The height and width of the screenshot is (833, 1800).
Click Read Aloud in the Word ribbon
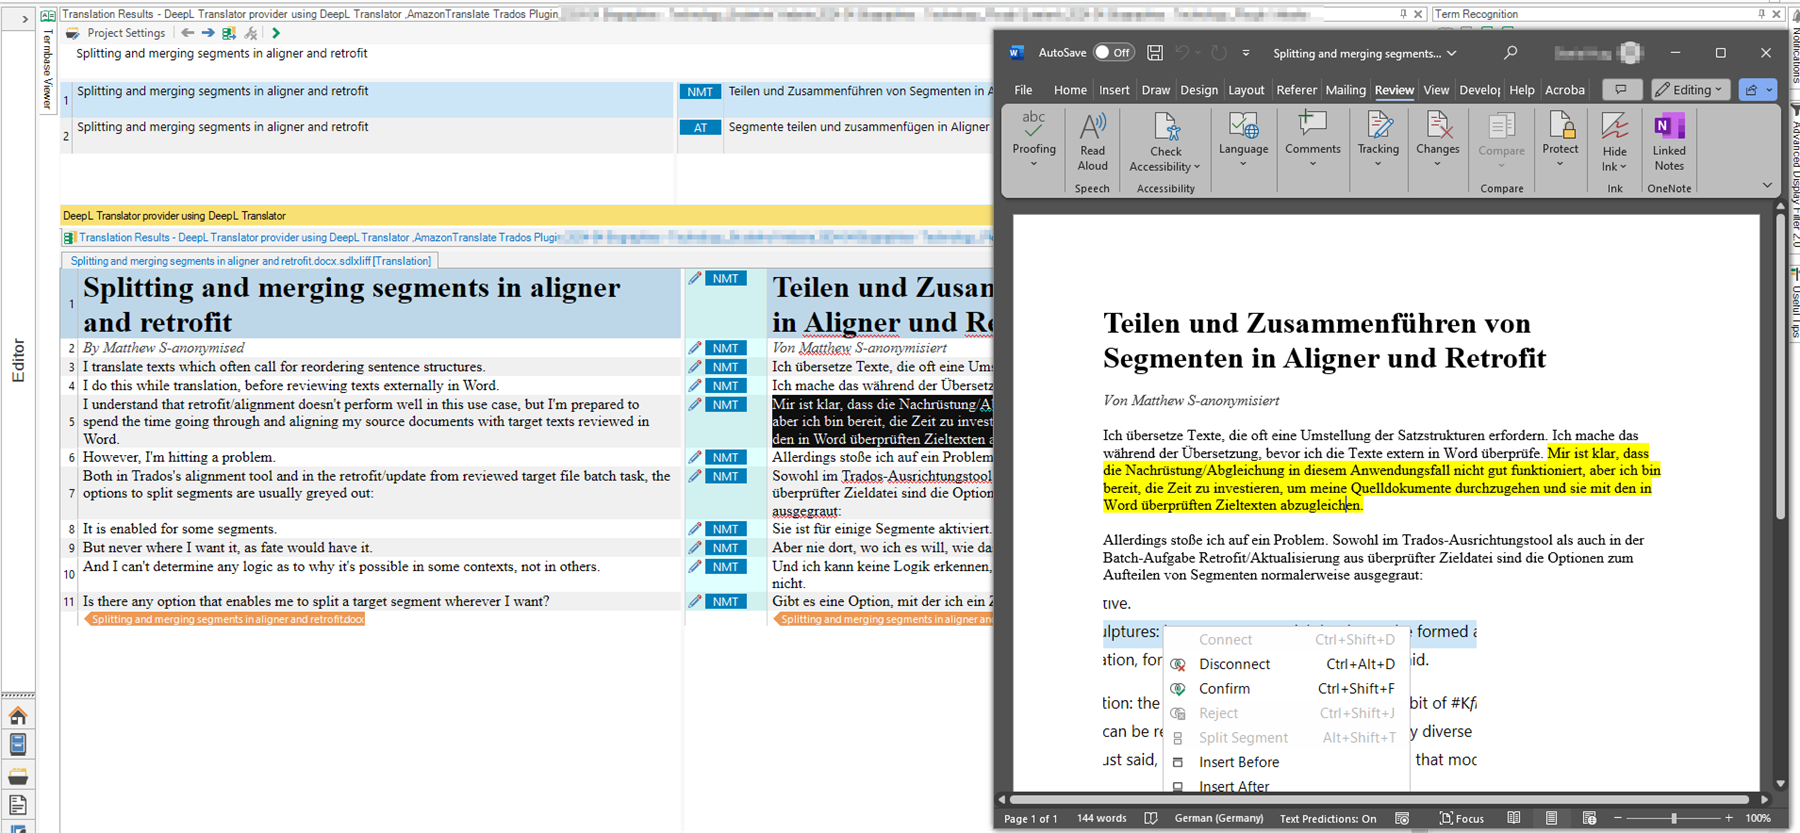(1092, 142)
